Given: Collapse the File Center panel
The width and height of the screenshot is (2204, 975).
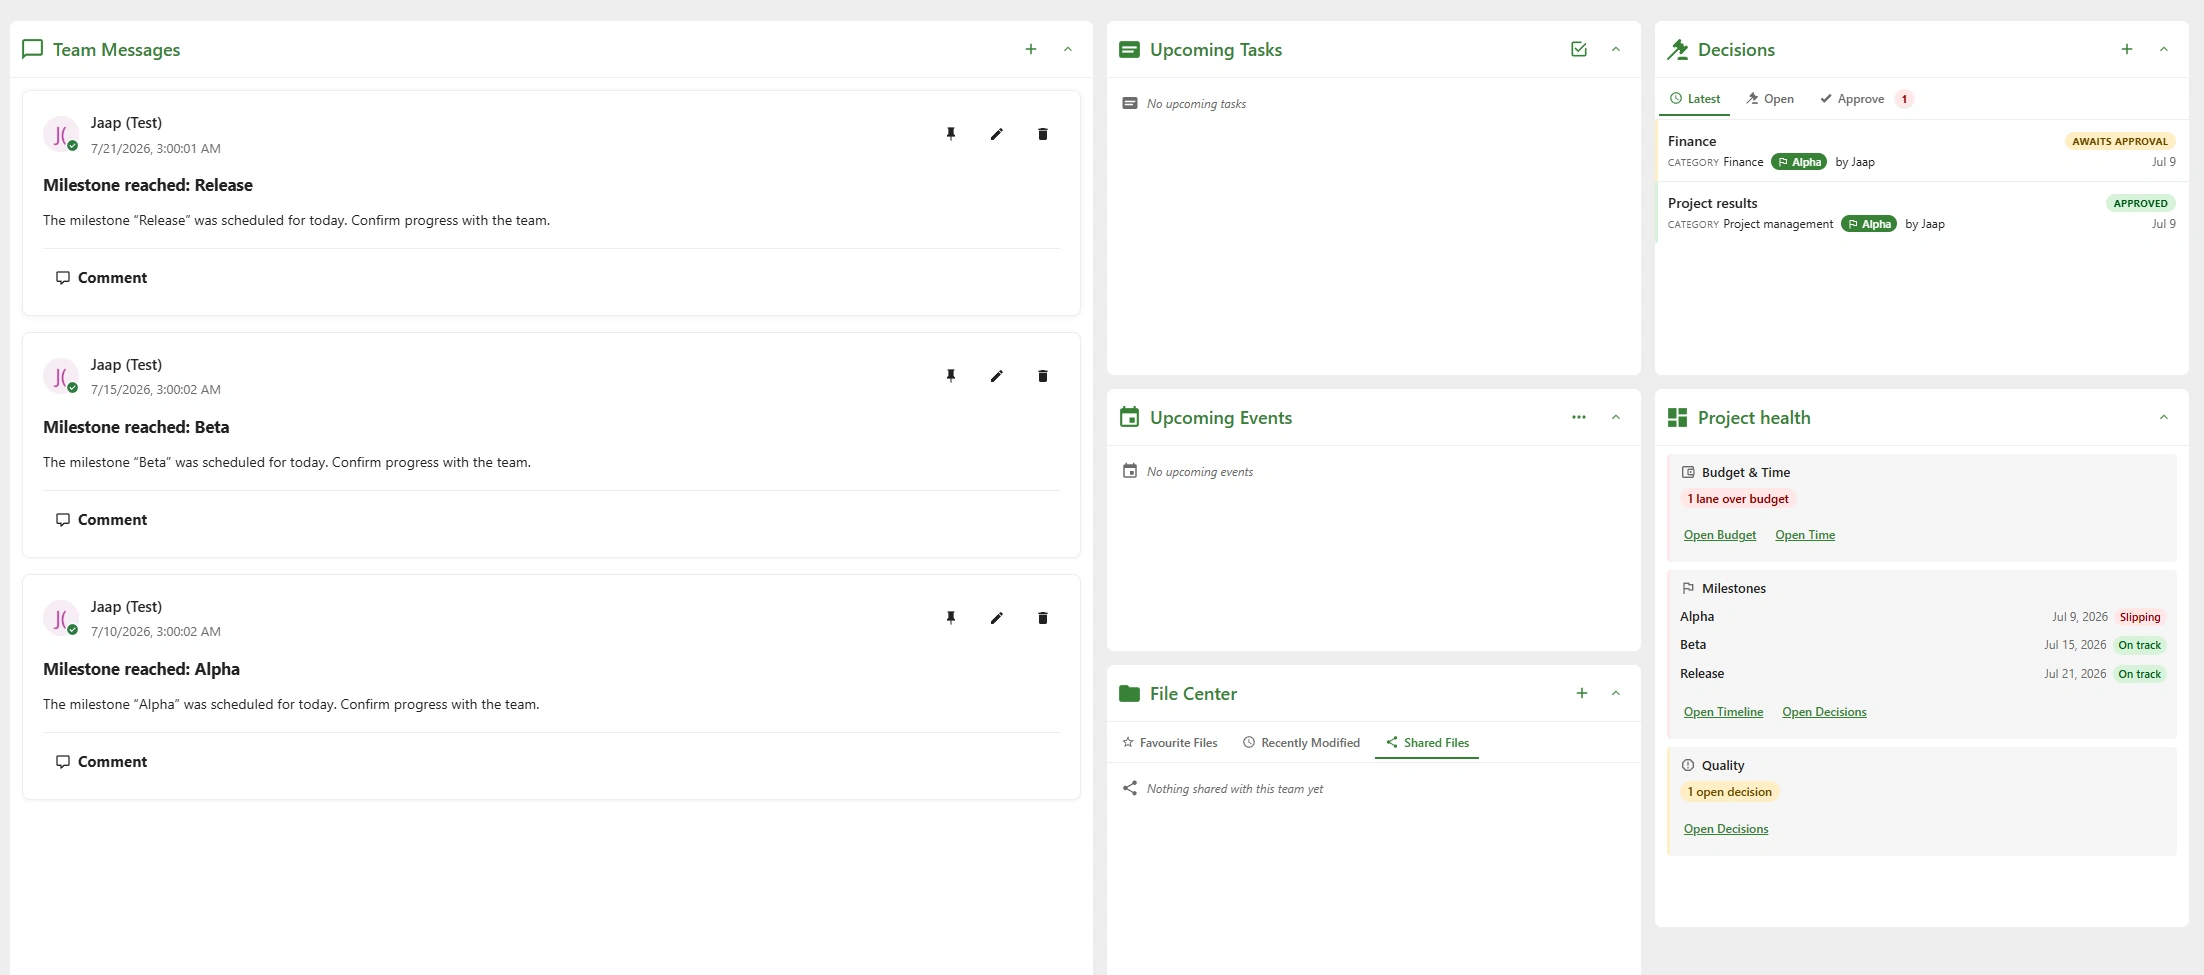Looking at the screenshot, I should pyautogui.click(x=1616, y=693).
